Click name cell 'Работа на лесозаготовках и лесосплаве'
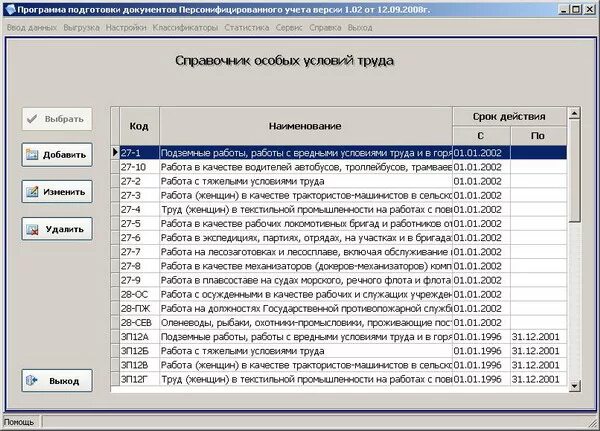Image resolution: width=600 pixels, height=431 pixels. pyautogui.click(x=306, y=252)
